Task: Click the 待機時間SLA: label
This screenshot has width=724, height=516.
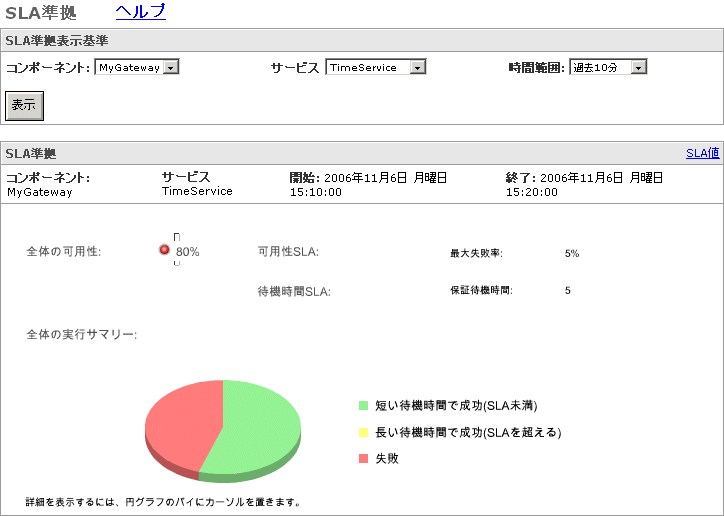Action: point(294,292)
